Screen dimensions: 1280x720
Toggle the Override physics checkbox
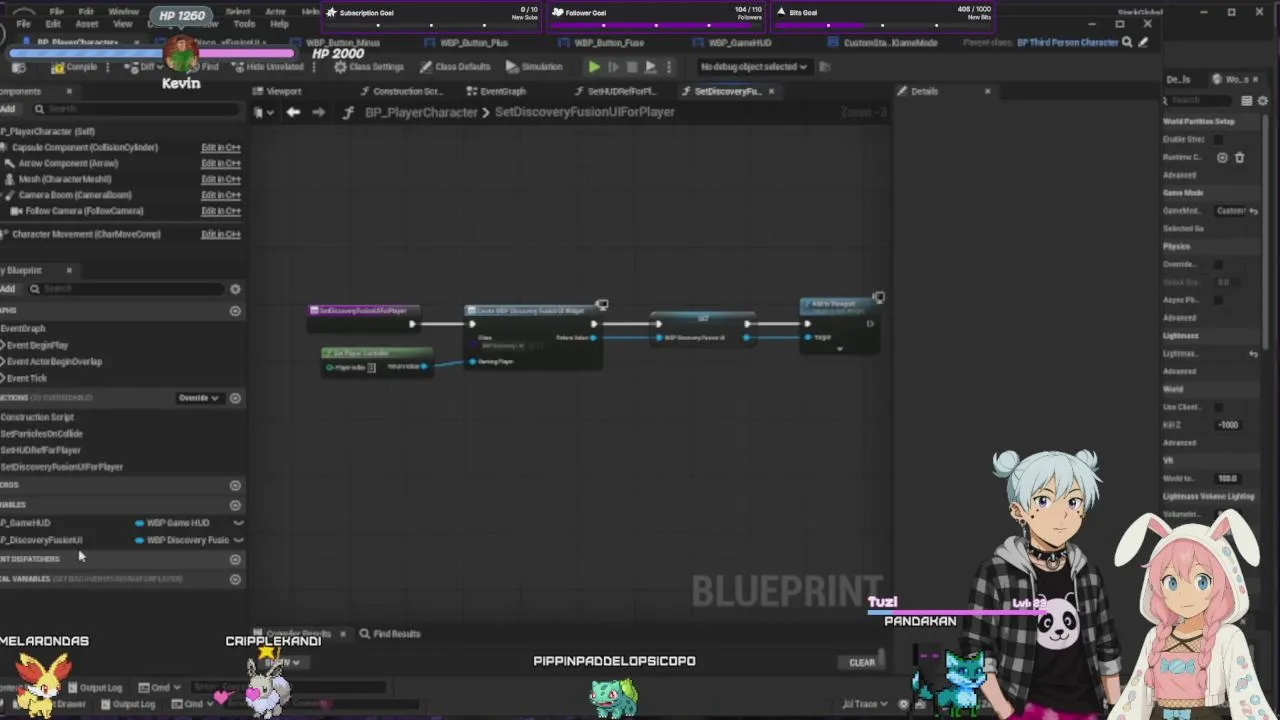pyautogui.click(x=1218, y=264)
